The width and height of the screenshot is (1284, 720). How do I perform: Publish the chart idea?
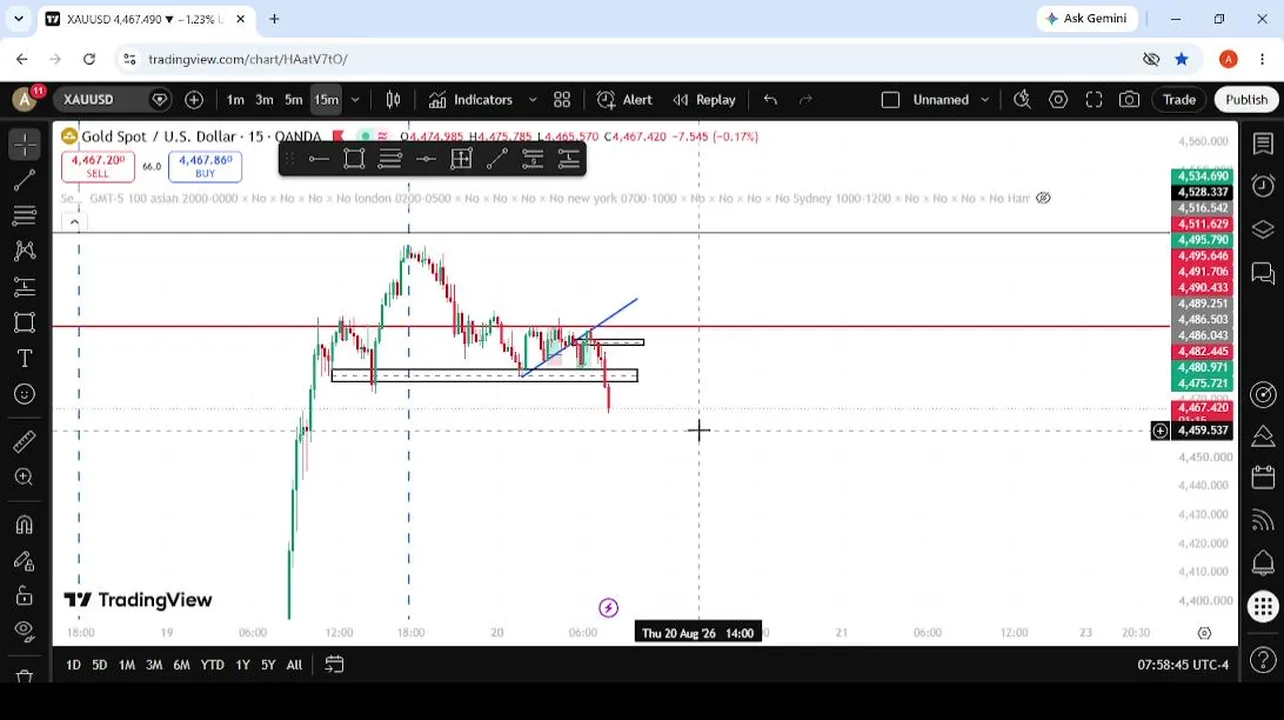coord(1246,99)
